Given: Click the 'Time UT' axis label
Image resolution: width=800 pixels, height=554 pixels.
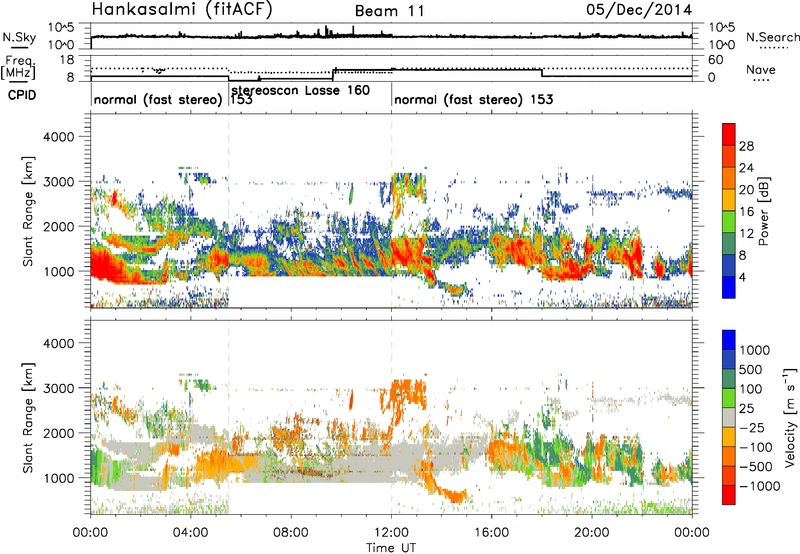Looking at the screenshot, I should pos(391,548).
